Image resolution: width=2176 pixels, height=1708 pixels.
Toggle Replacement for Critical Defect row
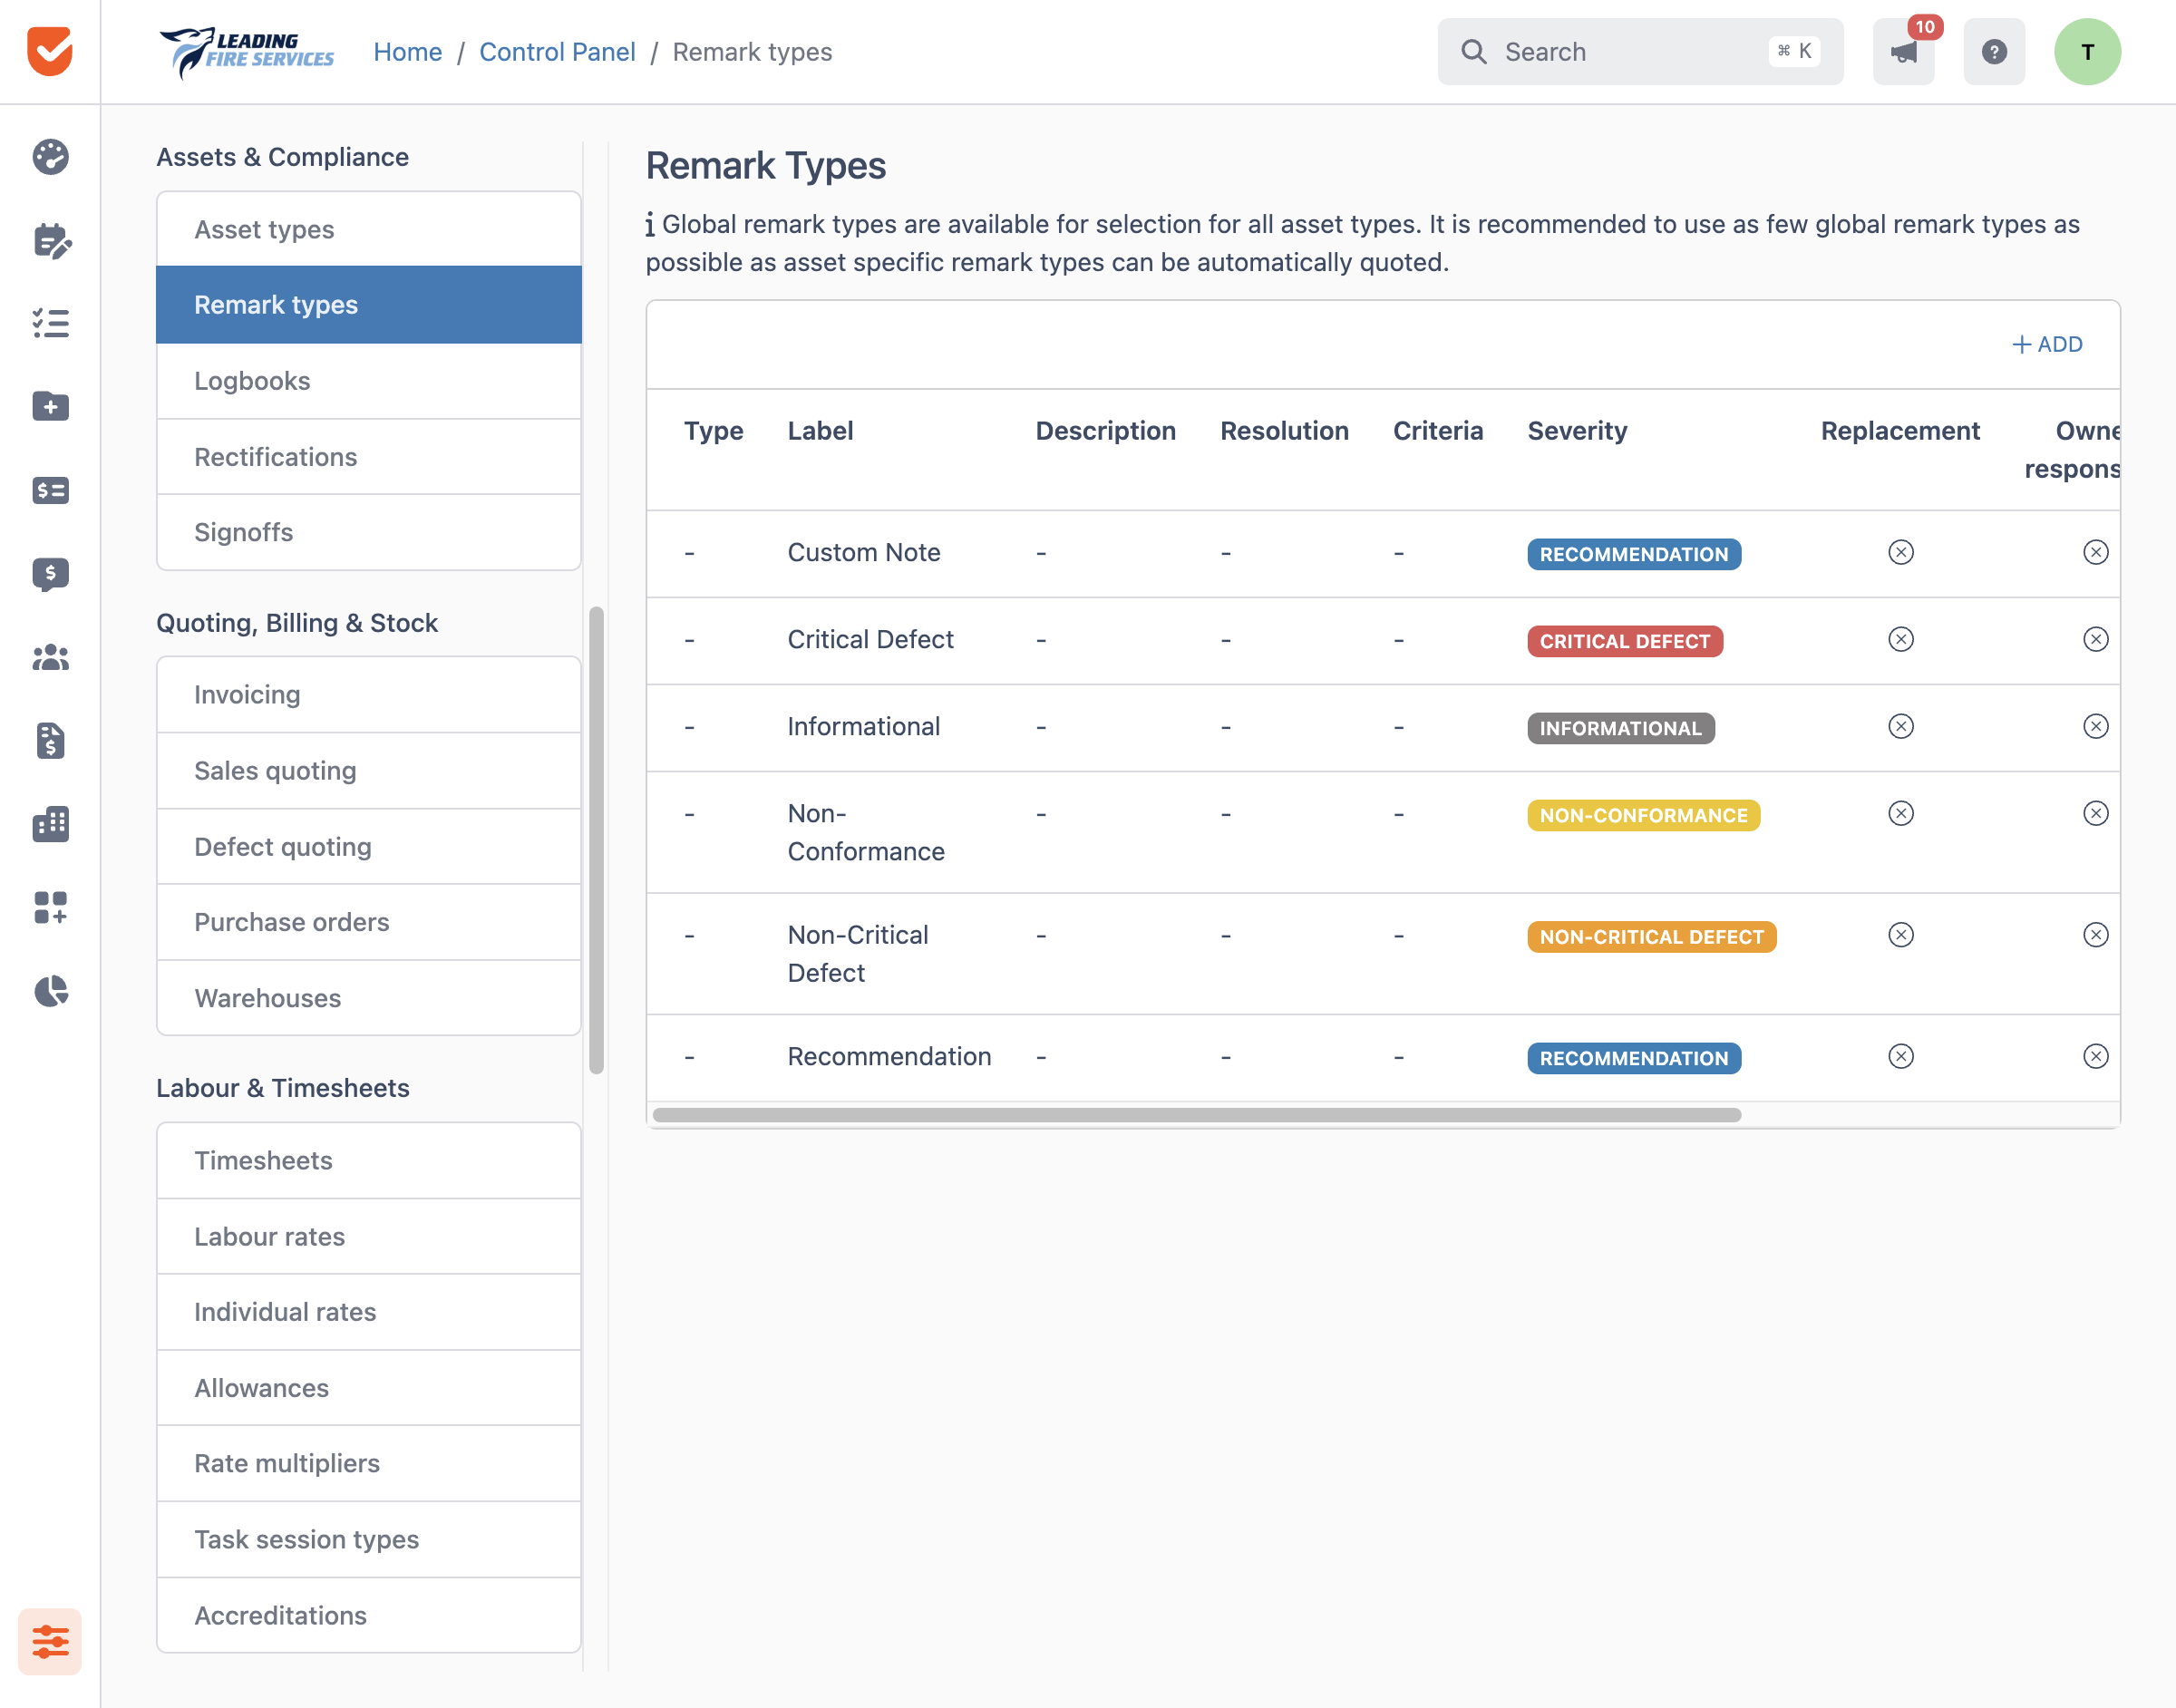pyautogui.click(x=1900, y=639)
